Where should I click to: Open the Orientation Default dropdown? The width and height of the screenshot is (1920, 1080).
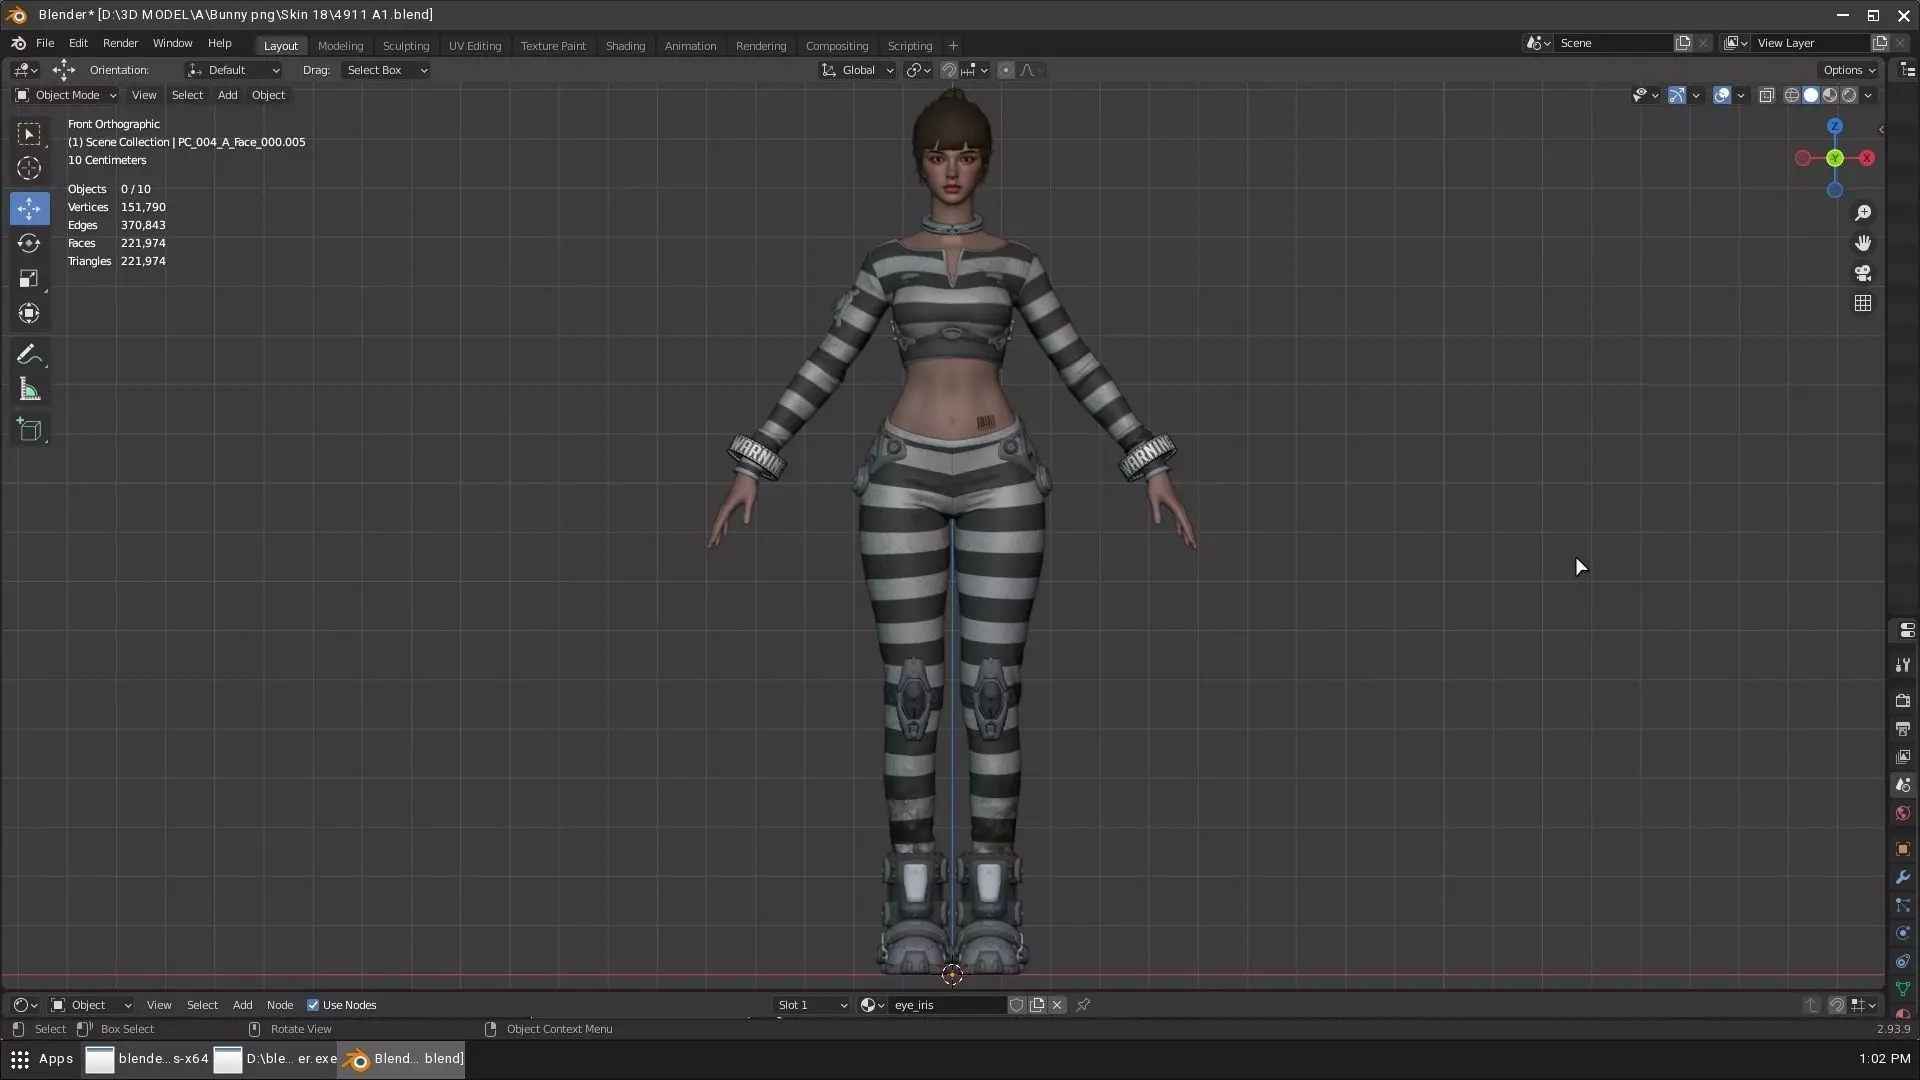coord(234,70)
